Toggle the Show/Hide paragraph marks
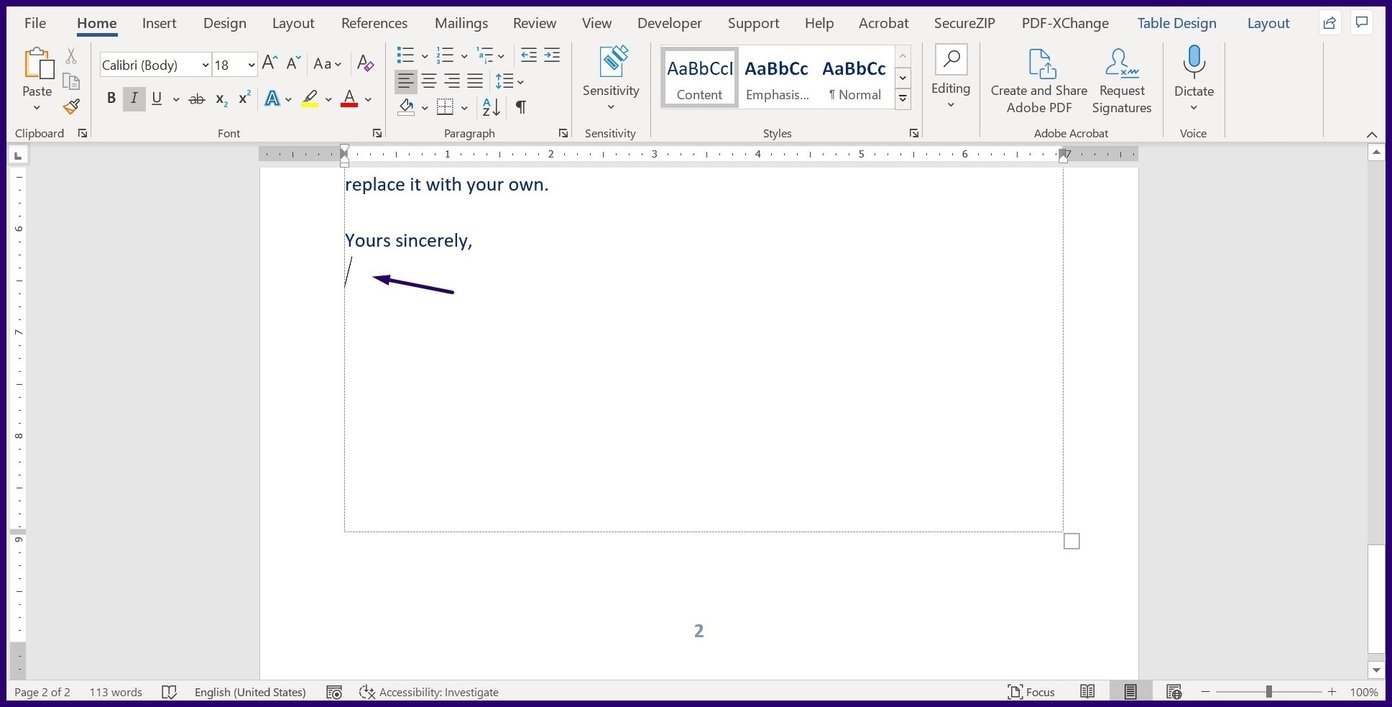 click(x=519, y=107)
